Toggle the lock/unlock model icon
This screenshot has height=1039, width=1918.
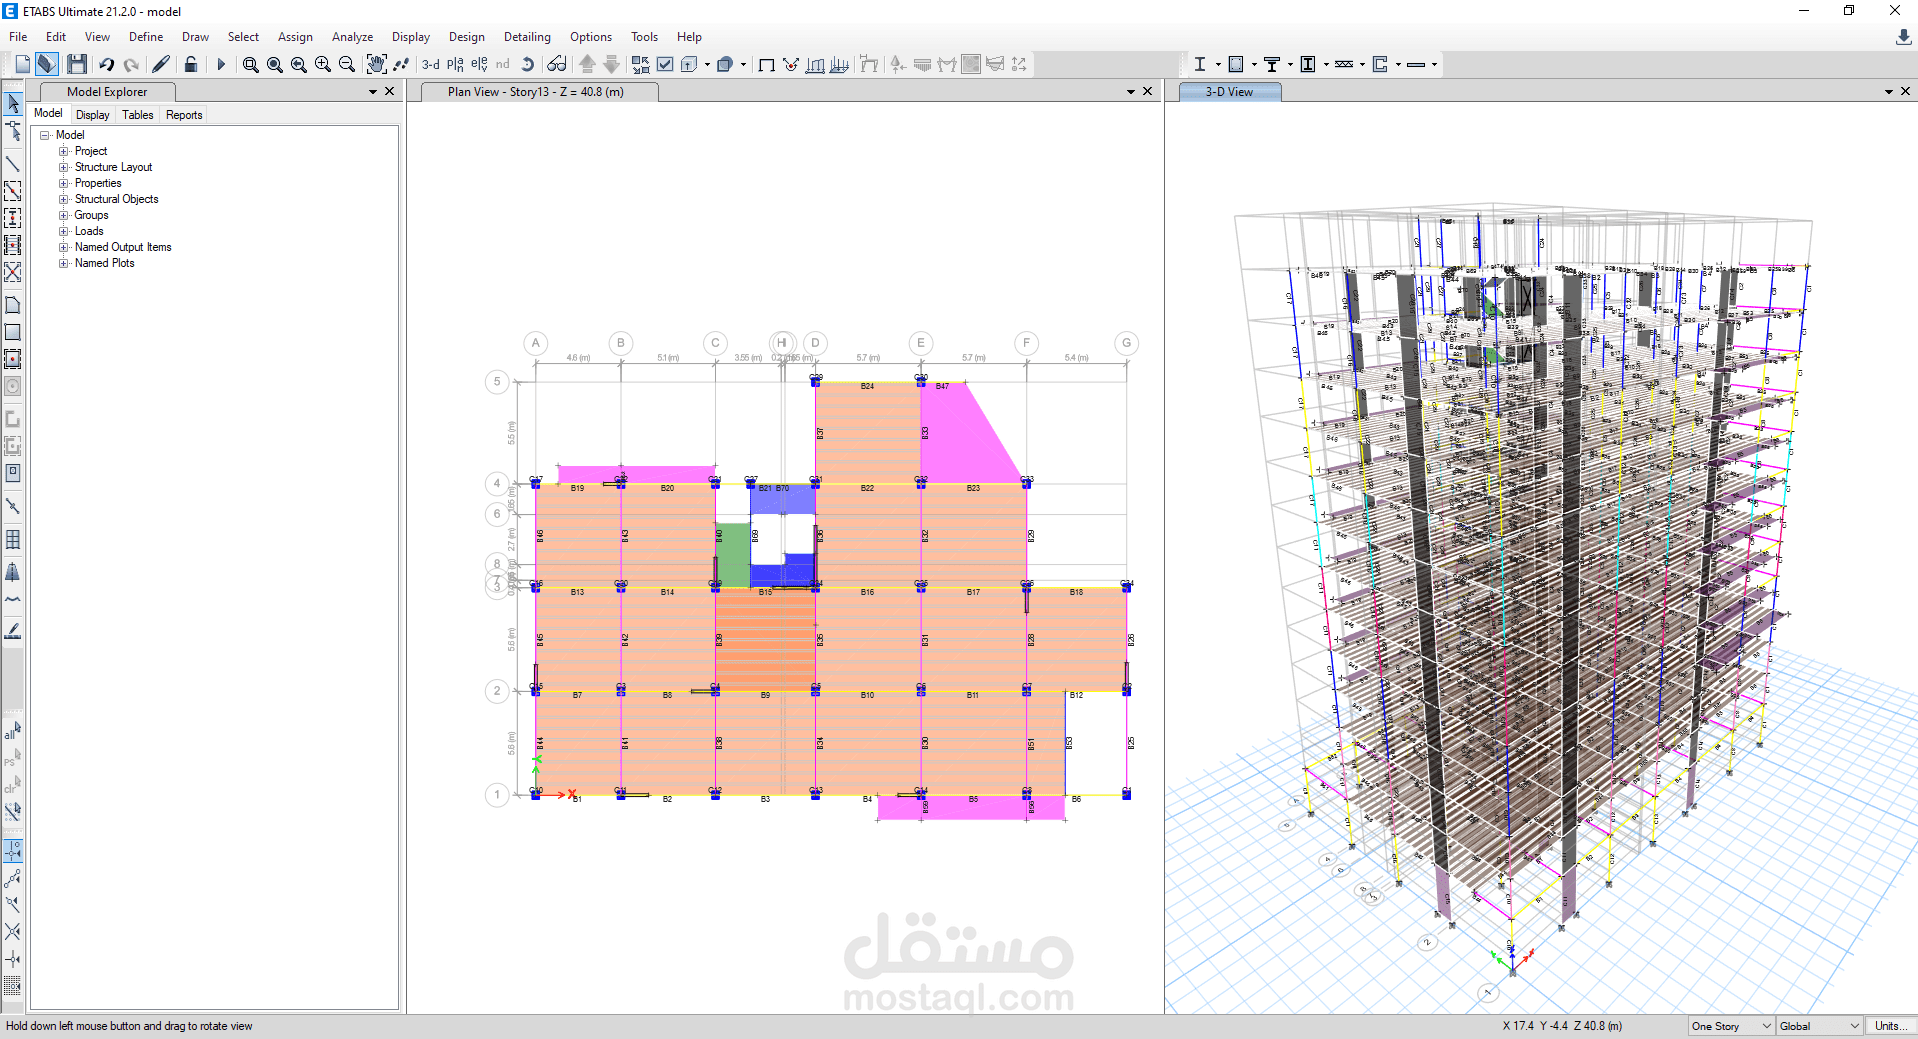(x=191, y=64)
